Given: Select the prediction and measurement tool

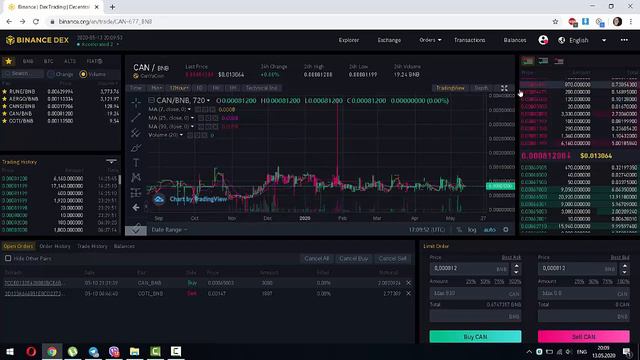Looking at the screenshot, I should pyautogui.click(x=136, y=192).
